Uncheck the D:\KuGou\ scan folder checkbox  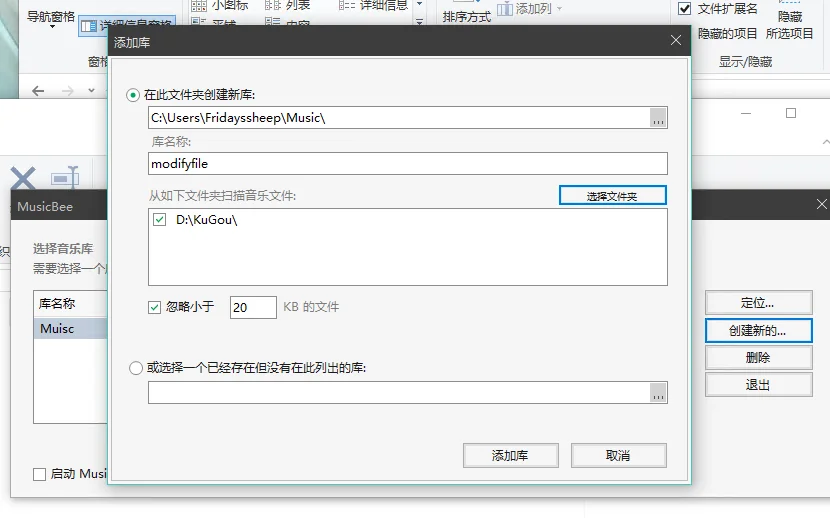(x=159, y=220)
